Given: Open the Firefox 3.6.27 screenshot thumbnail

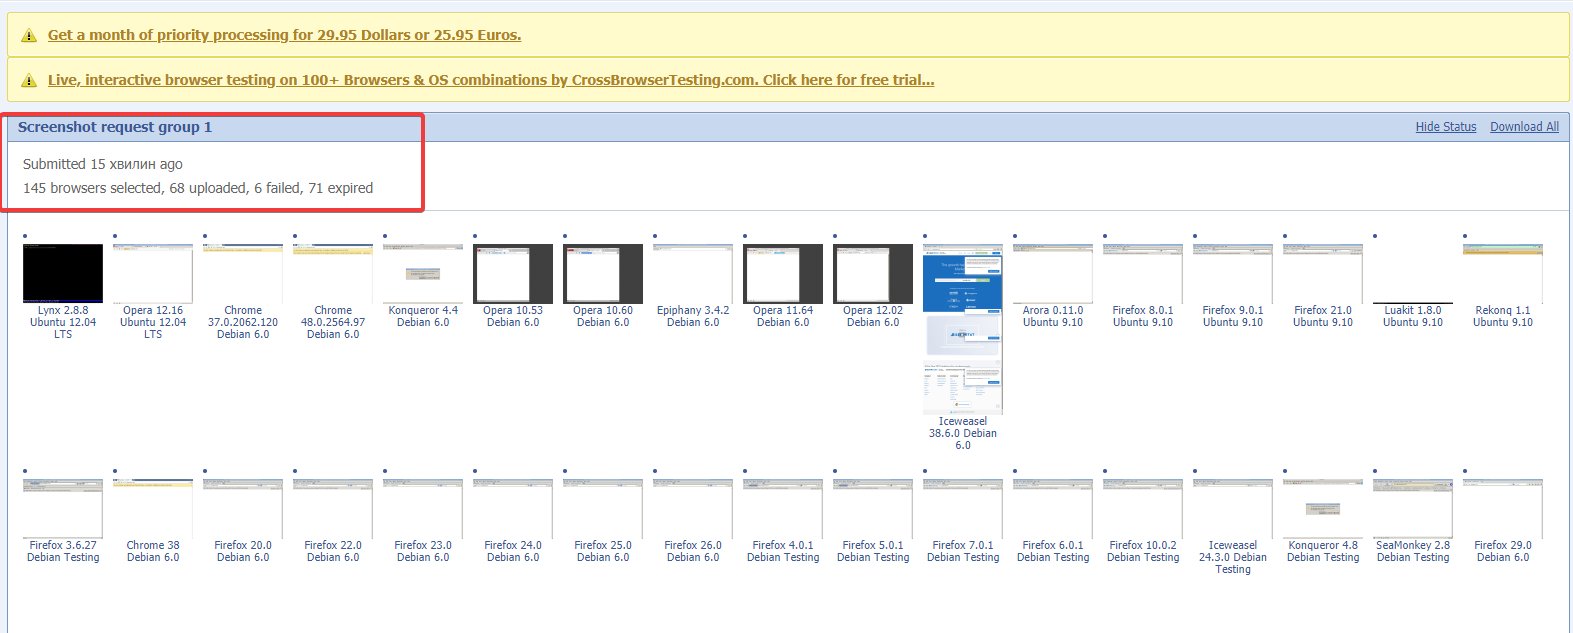Looking at the screenshot, I should point(63,508).
